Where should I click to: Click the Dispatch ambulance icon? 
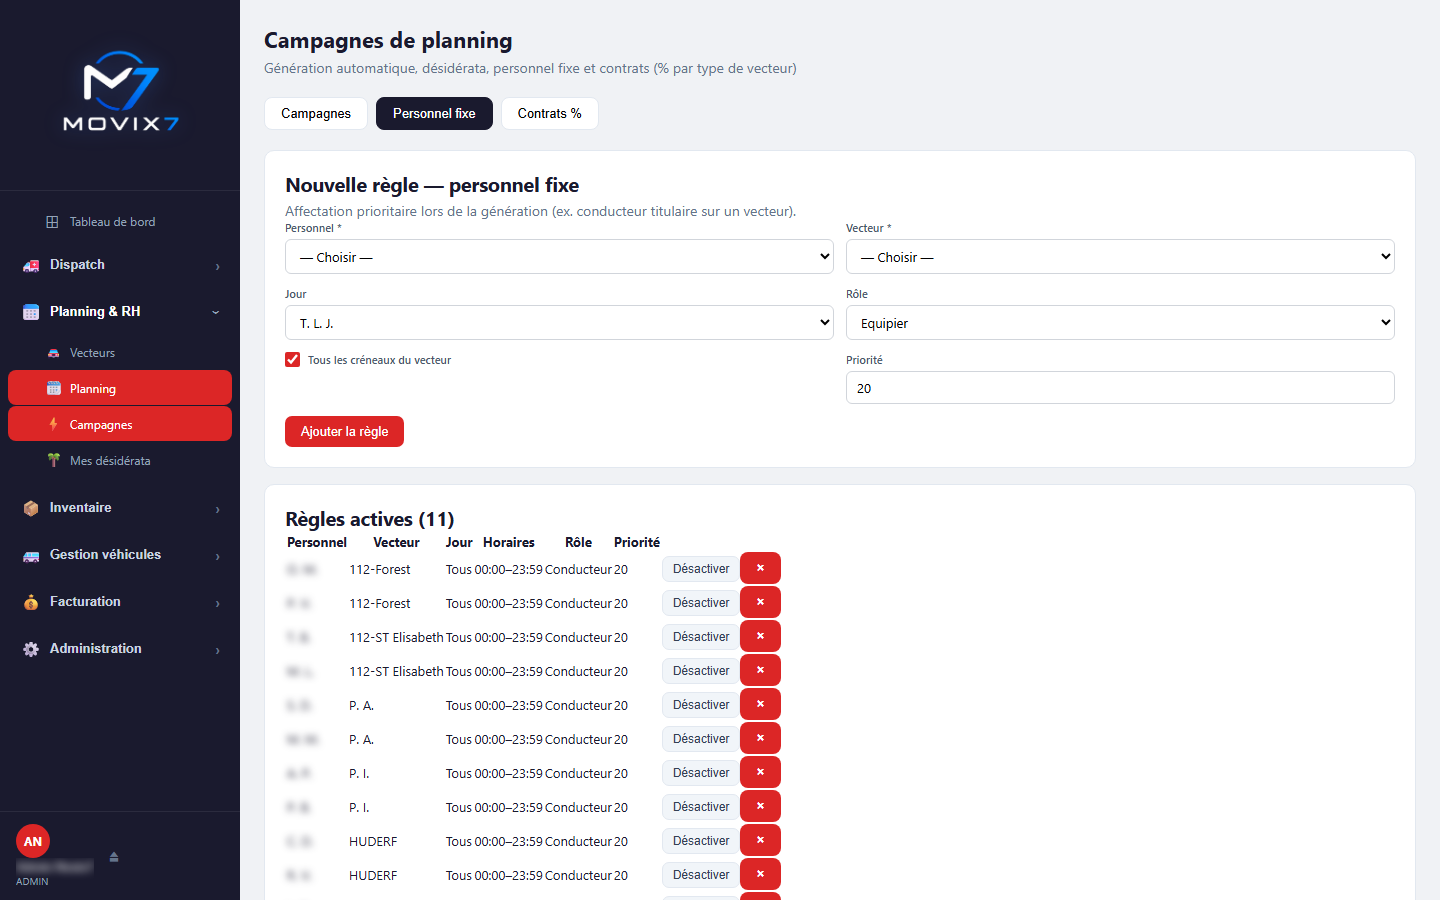31,265
